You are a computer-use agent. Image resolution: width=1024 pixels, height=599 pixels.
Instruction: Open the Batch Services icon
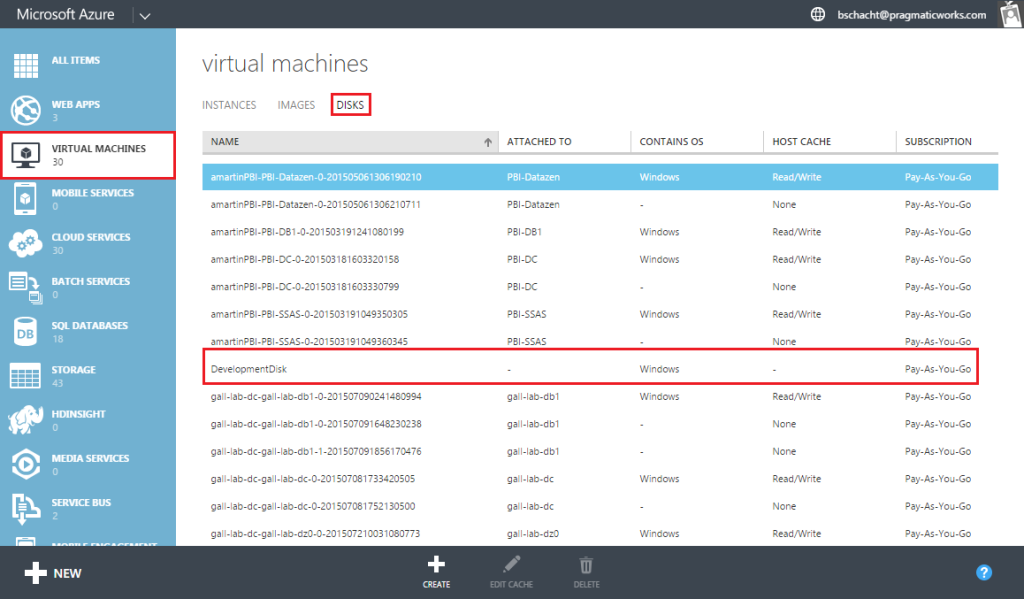(x=25, y=287)
